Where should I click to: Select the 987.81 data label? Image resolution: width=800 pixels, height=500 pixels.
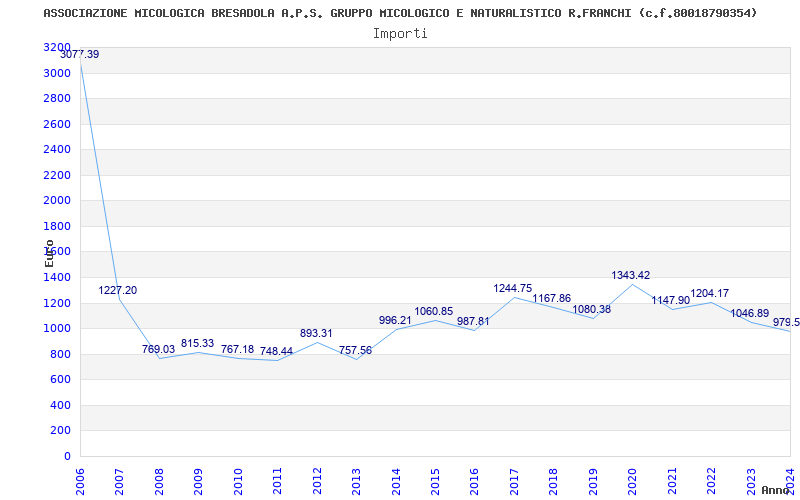click(473, 321)
